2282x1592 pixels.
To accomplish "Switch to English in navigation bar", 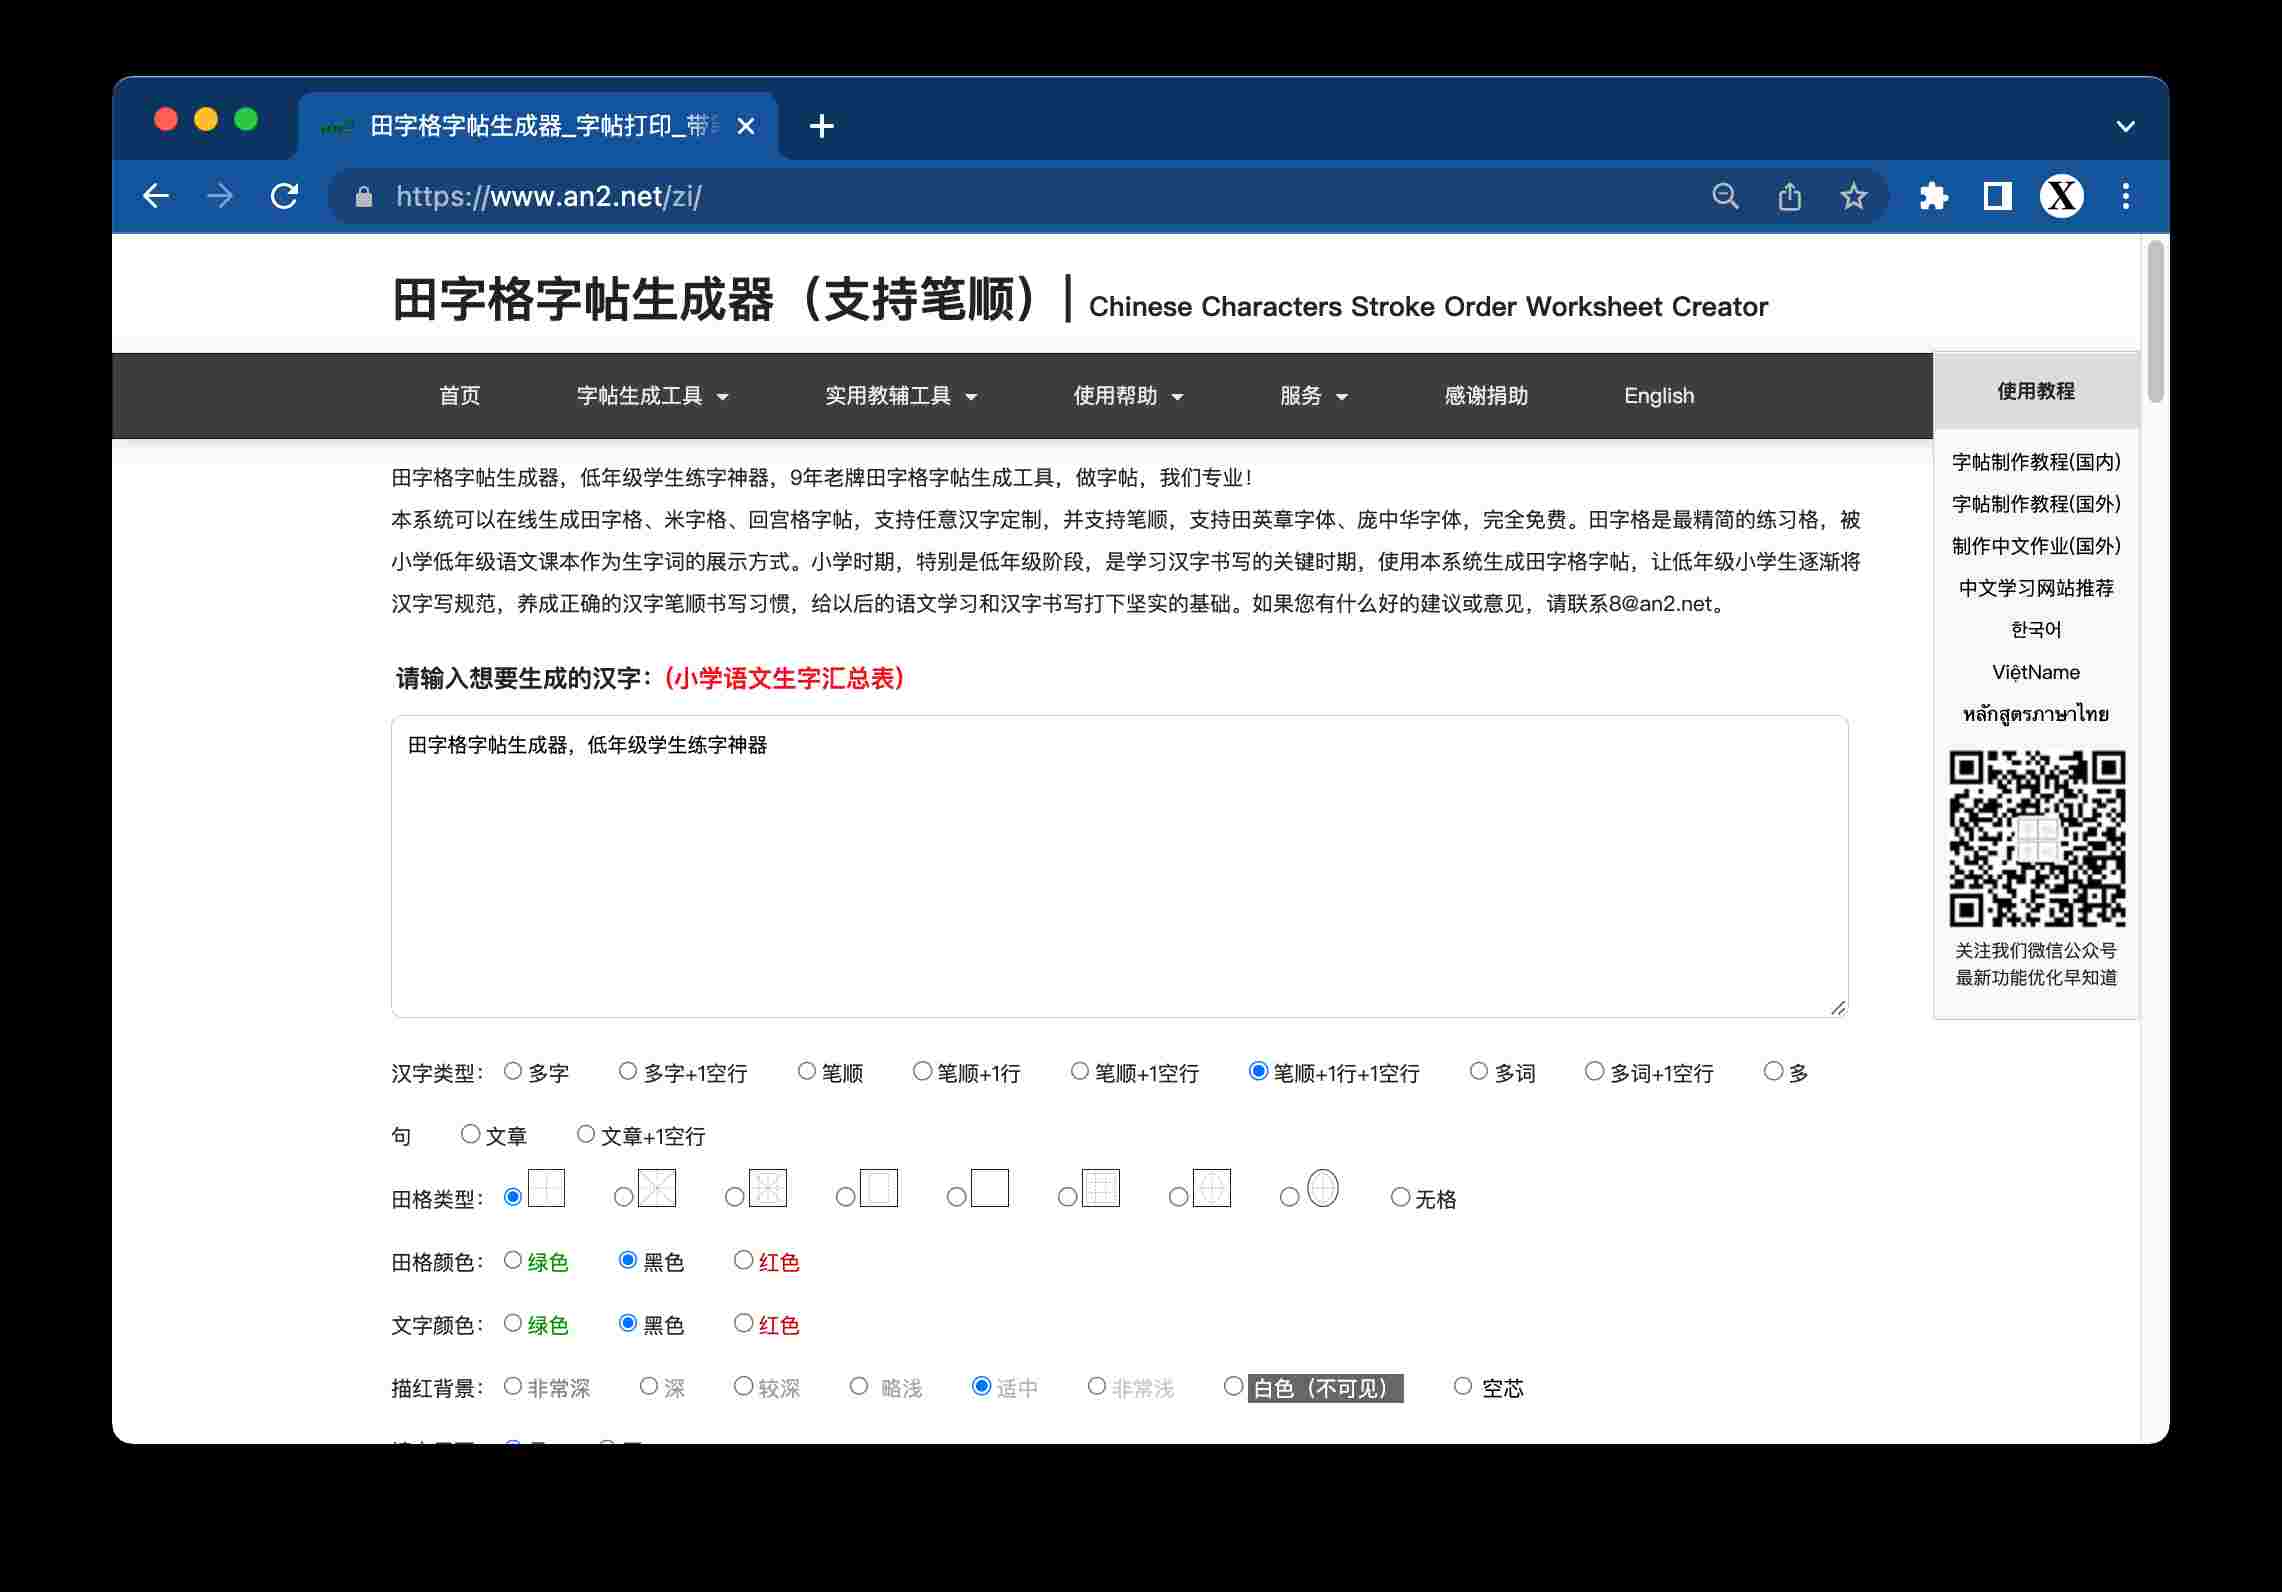I will 1658,396.
